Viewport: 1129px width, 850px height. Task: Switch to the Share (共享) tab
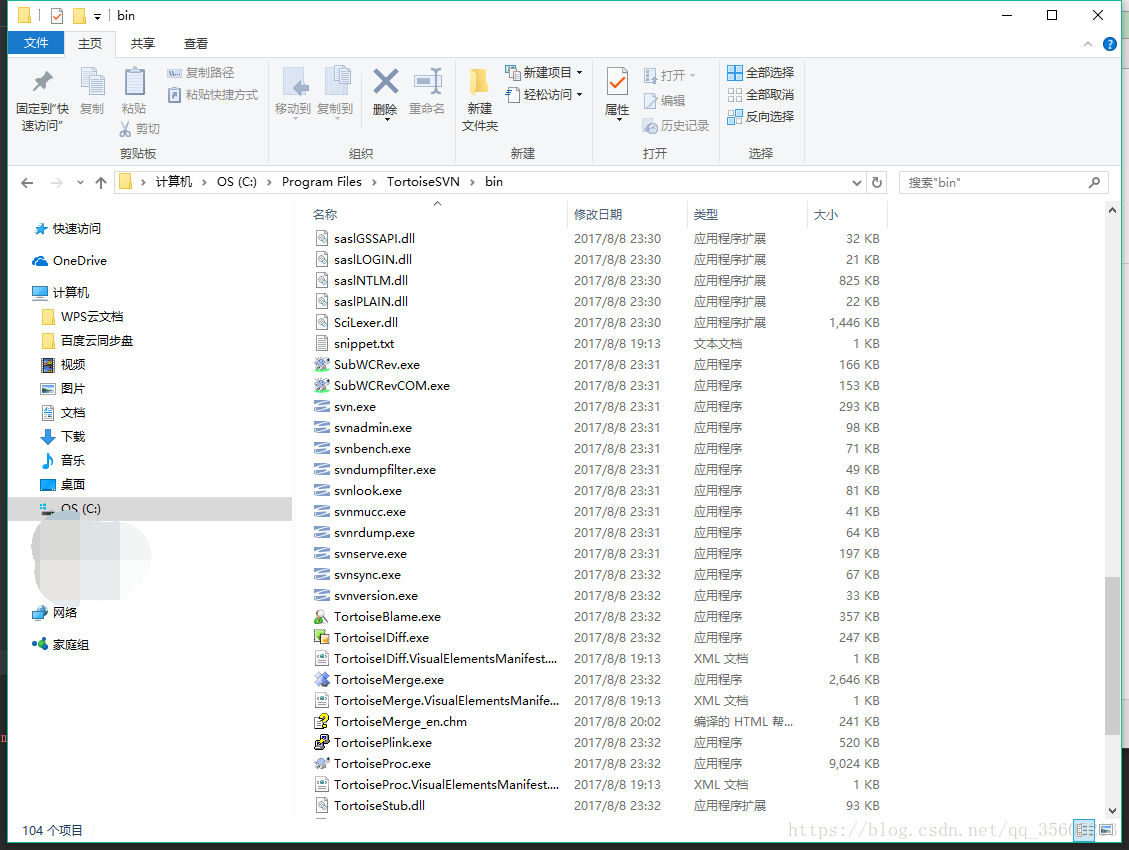pos(143,43)
